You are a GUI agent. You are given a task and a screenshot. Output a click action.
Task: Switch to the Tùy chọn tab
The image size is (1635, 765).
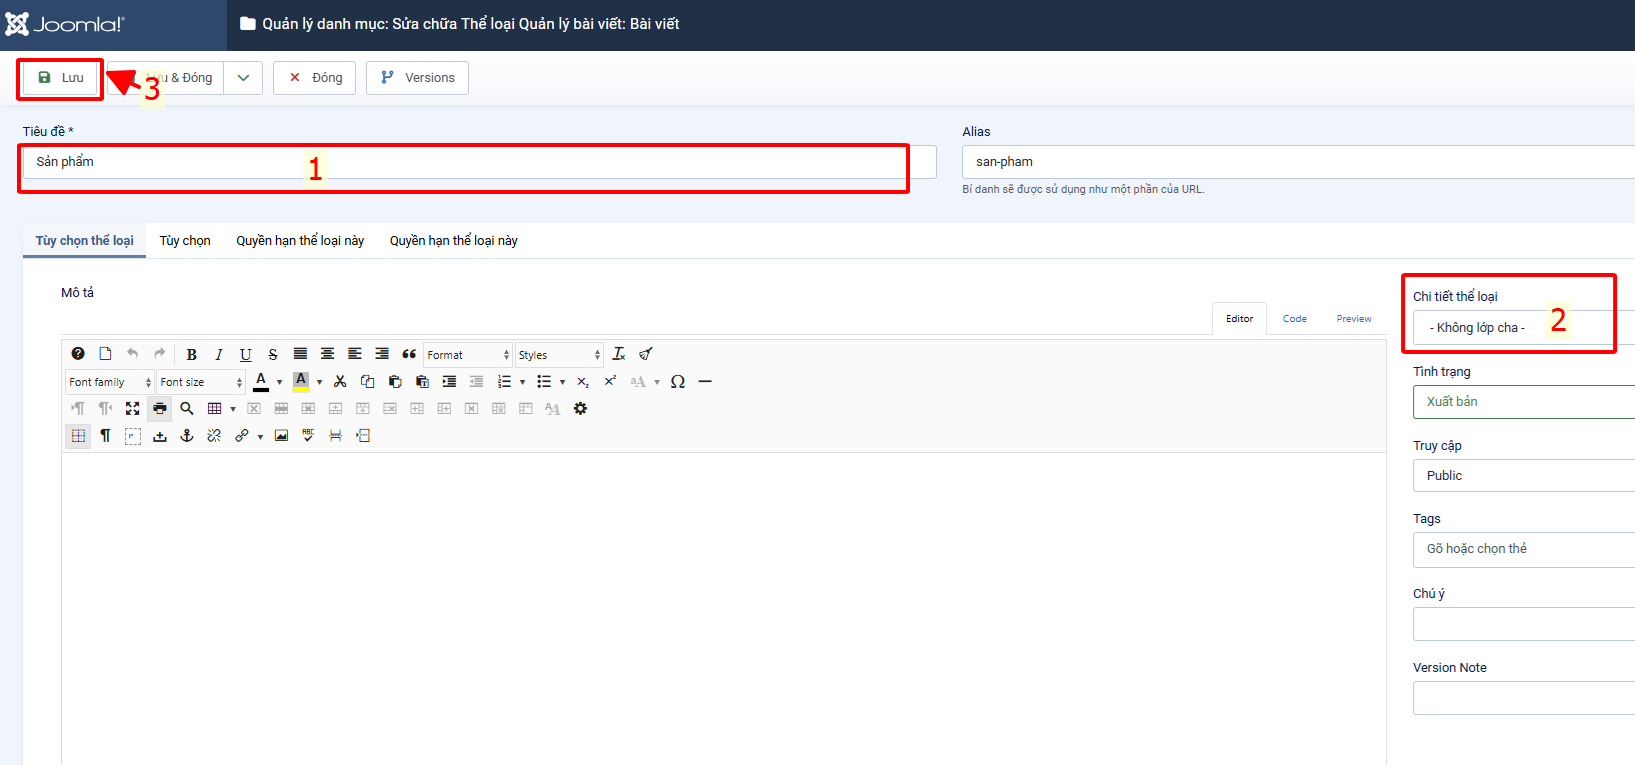pos(185,241)
